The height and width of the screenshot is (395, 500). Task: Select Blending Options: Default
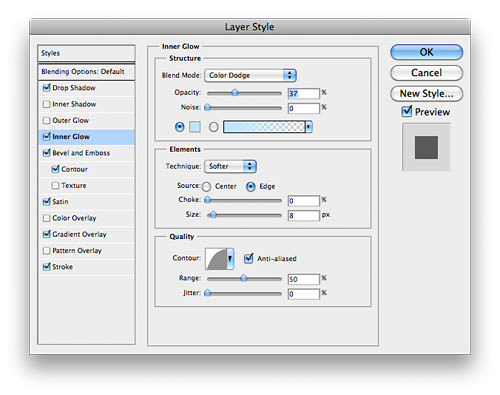86,72
